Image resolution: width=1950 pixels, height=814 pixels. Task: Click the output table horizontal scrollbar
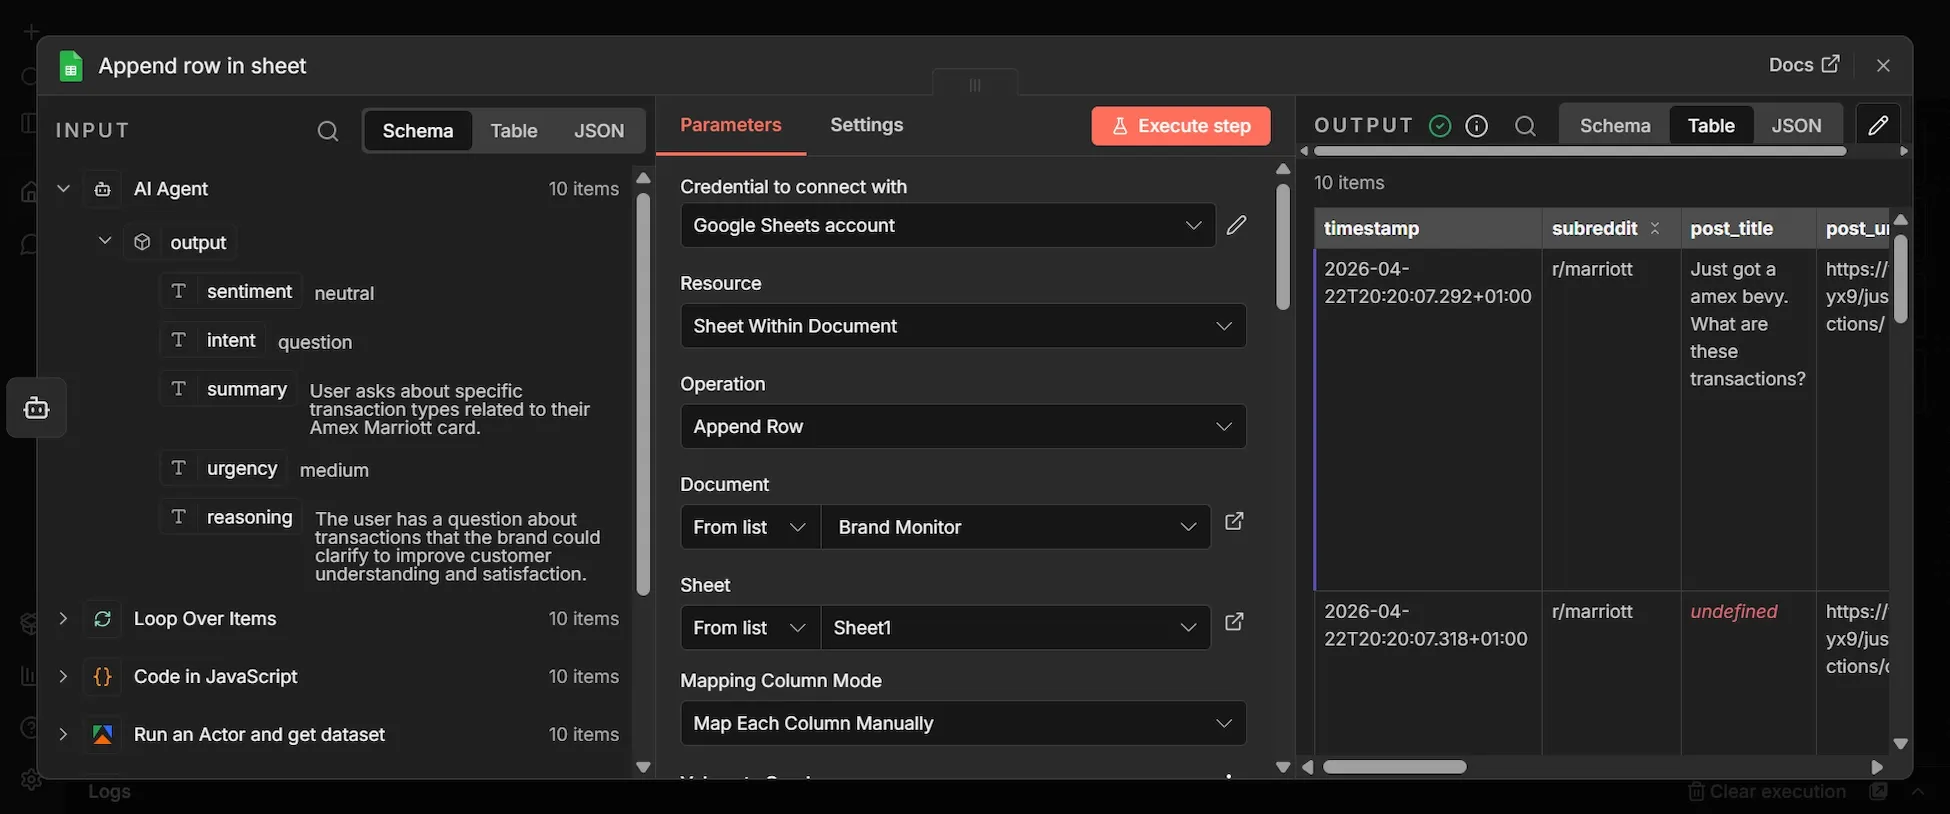click(1395, 767)
